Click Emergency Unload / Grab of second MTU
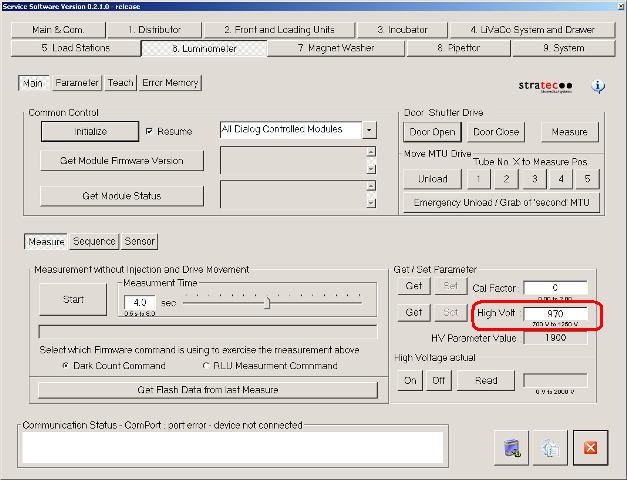 501,202
